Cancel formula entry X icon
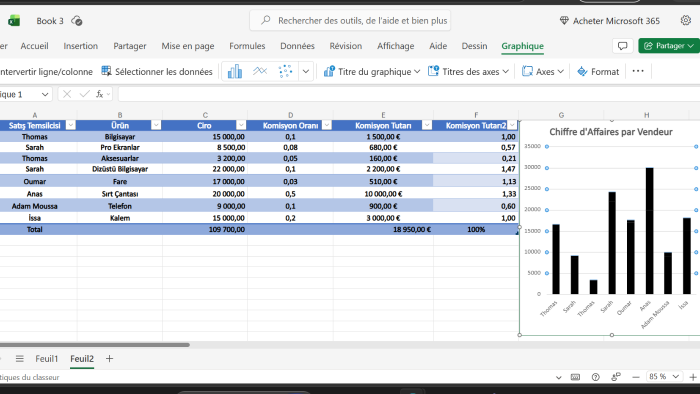Image resolution: width=700 pixels, height=394 pixels. tap(67, 94)
